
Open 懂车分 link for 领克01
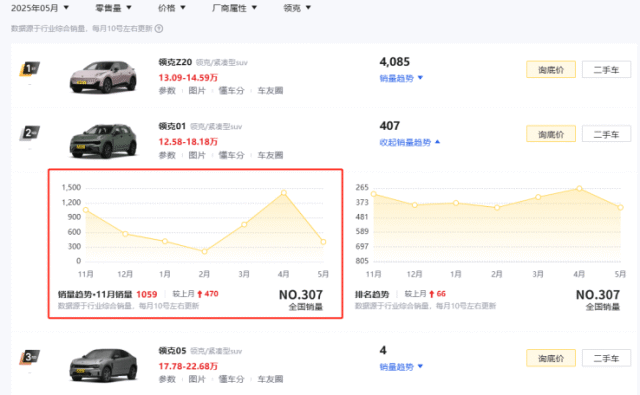click(231, 155)
